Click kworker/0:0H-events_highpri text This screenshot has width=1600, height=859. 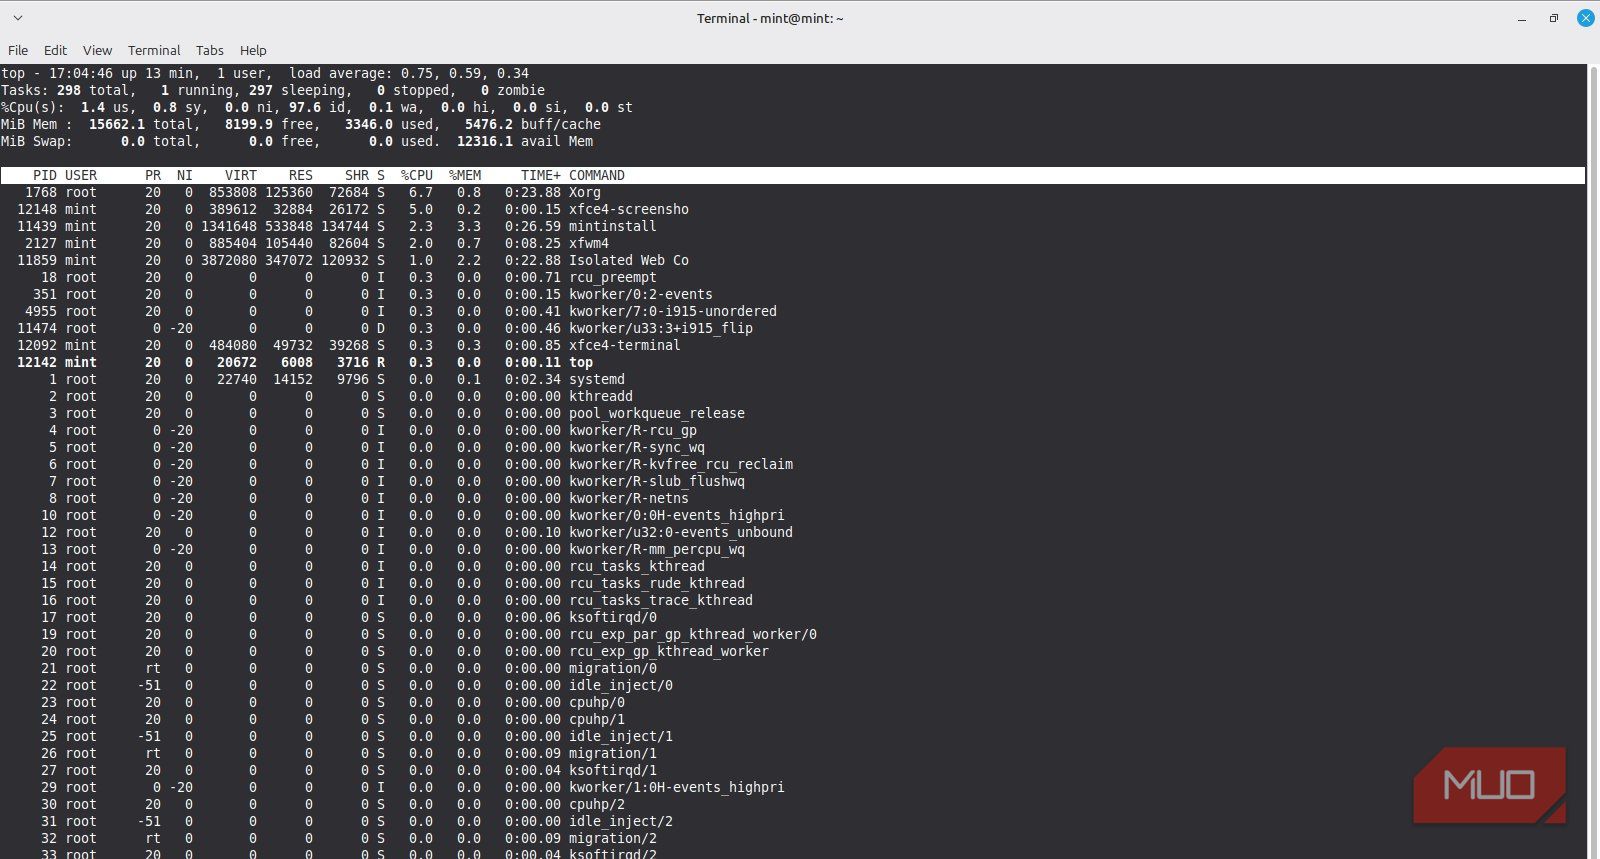click(677, 515)
